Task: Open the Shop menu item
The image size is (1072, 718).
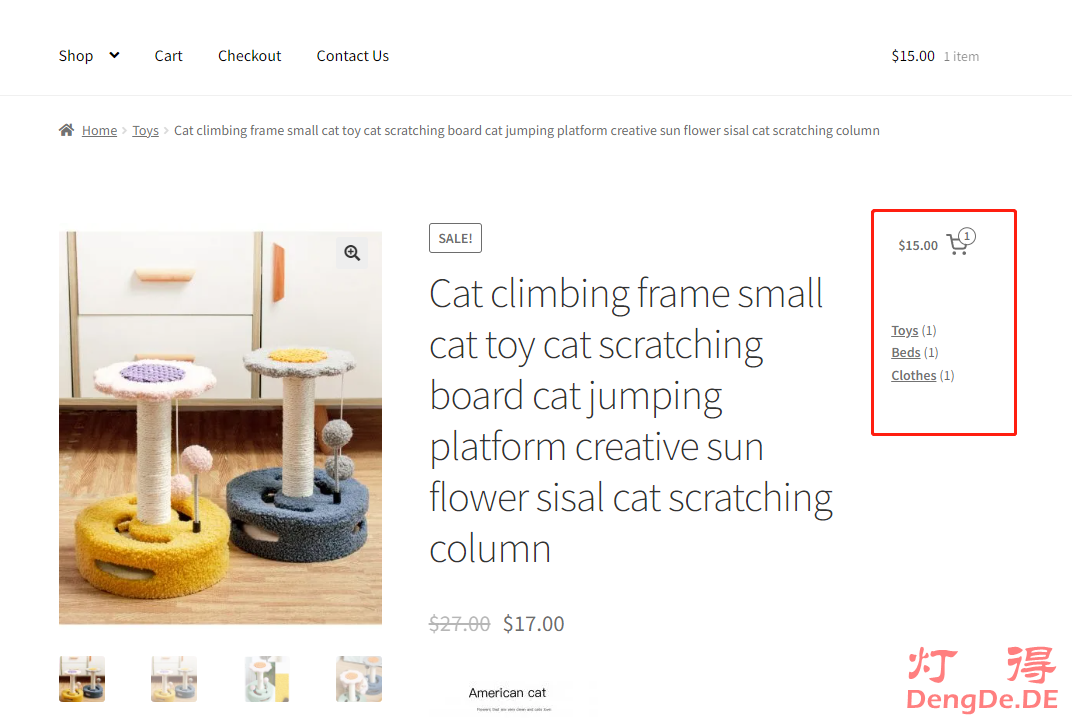Action: pyautogui.click(x=76, y=56)
